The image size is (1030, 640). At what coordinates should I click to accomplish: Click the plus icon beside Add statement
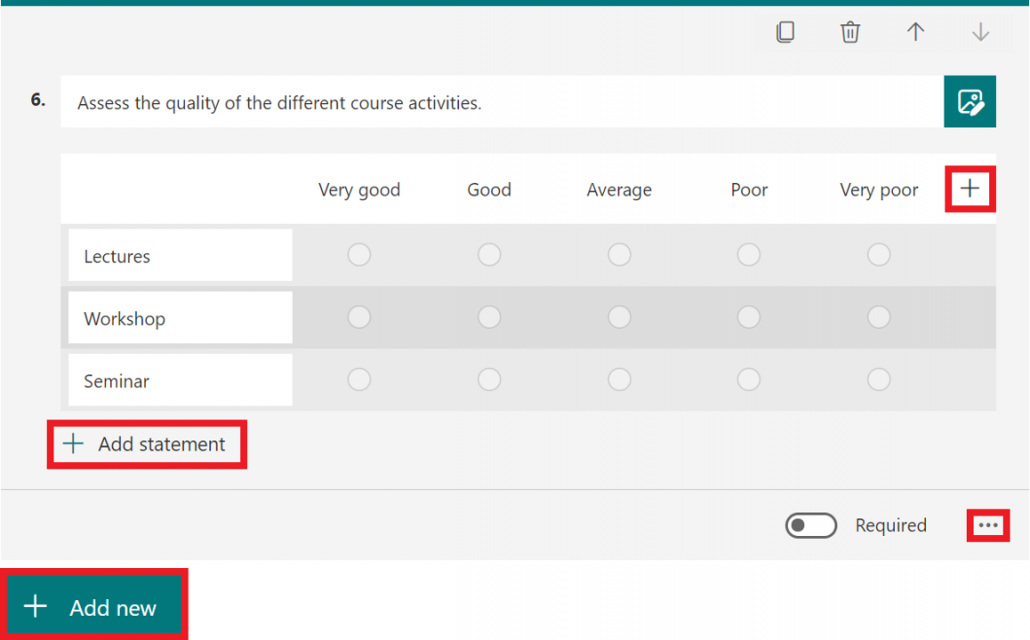(x=73, y=443)
